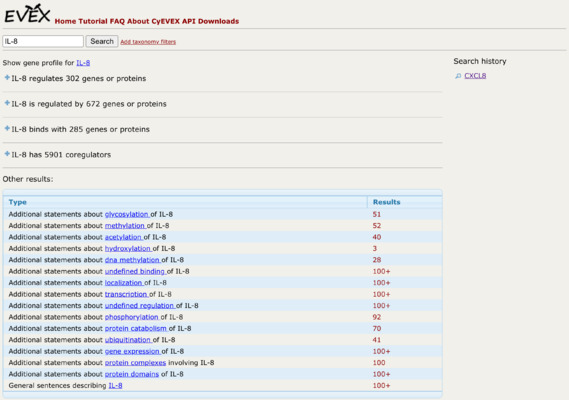This screenshot has width=569, height=400.
Task: Click the EVEX logo
Action: pyautogui.click(x=27, y=15)
